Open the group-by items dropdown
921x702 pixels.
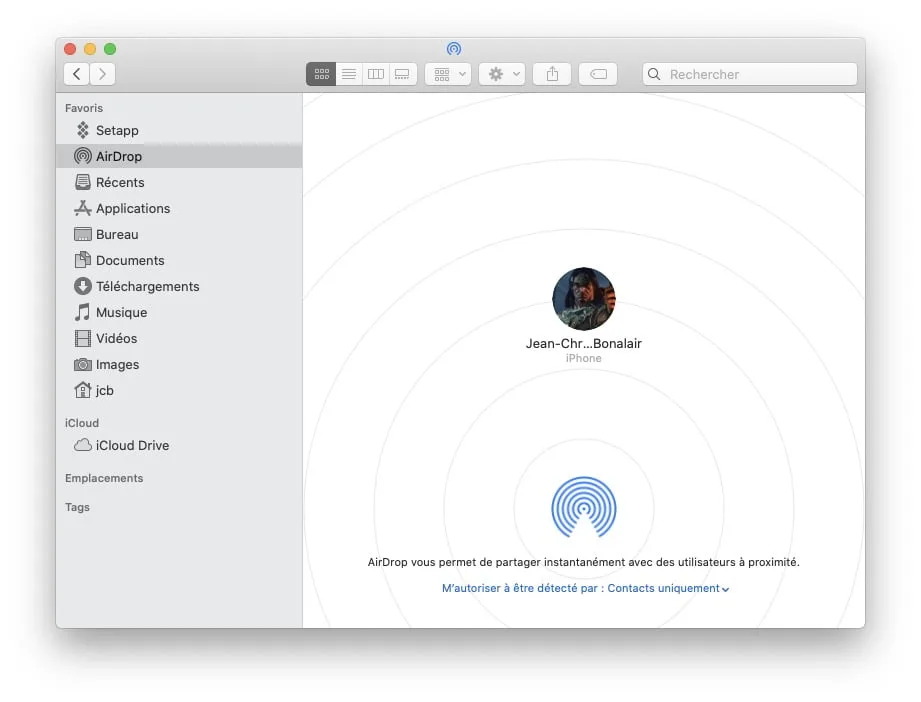(448, 74)
